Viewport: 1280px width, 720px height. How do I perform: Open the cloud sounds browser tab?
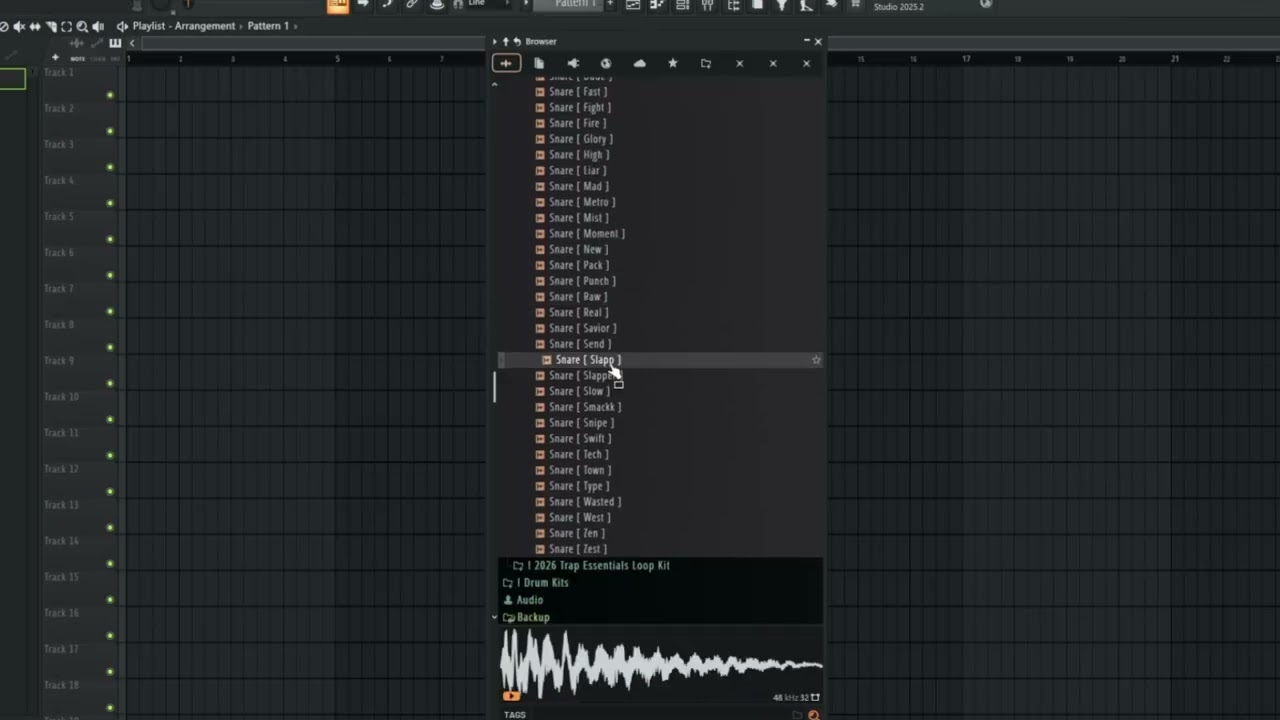click(640, 63)
